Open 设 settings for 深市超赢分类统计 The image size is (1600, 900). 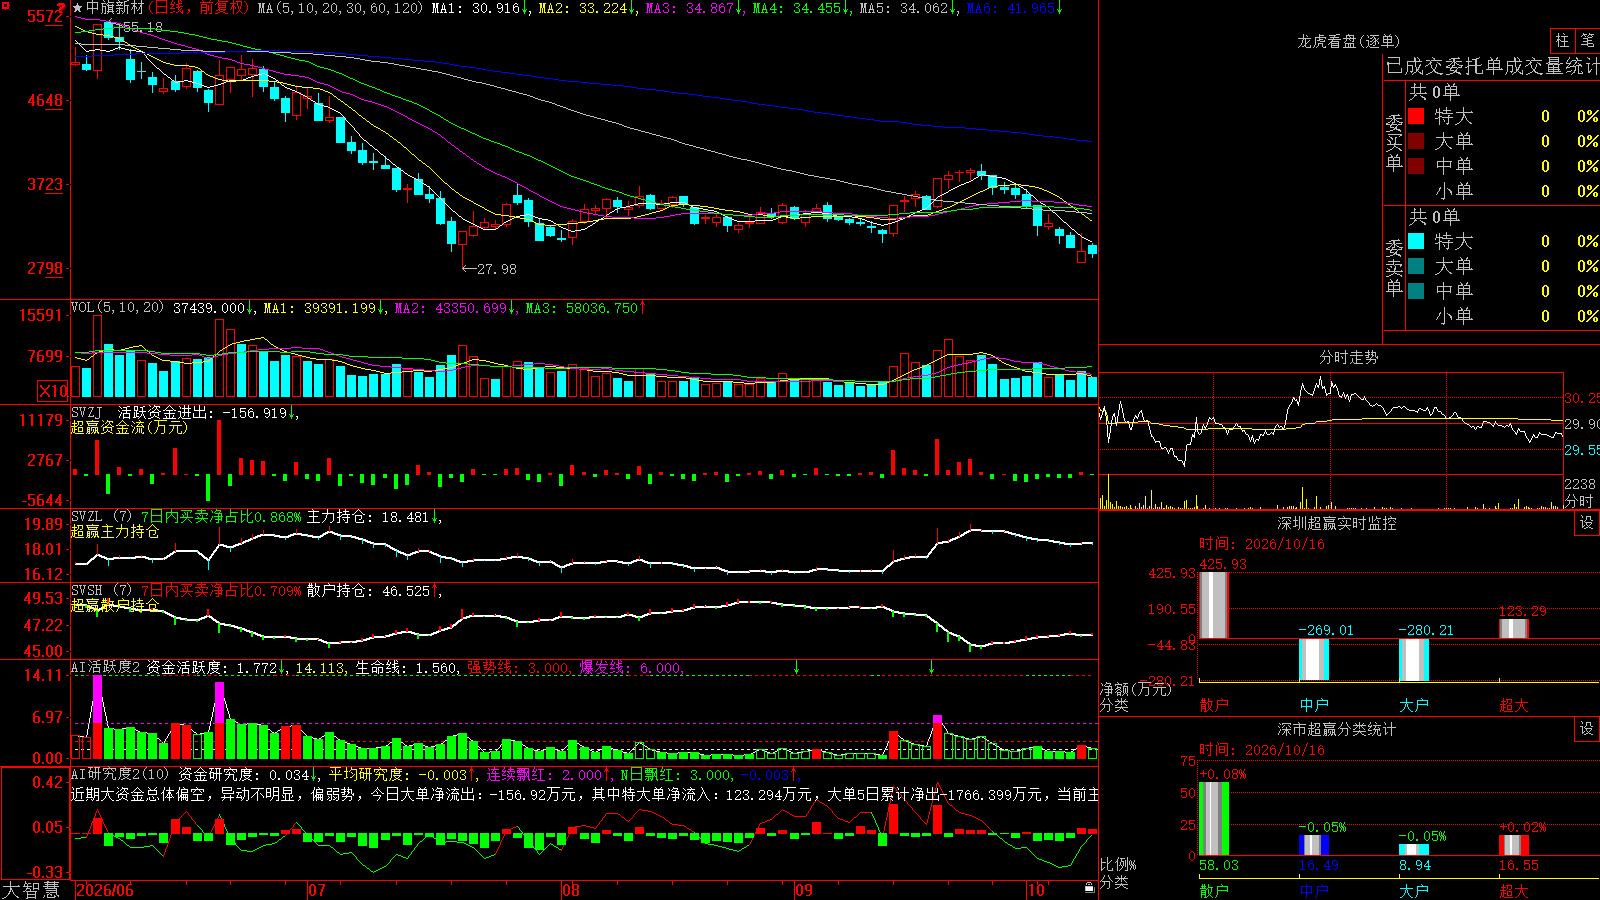click(1587, 729)
